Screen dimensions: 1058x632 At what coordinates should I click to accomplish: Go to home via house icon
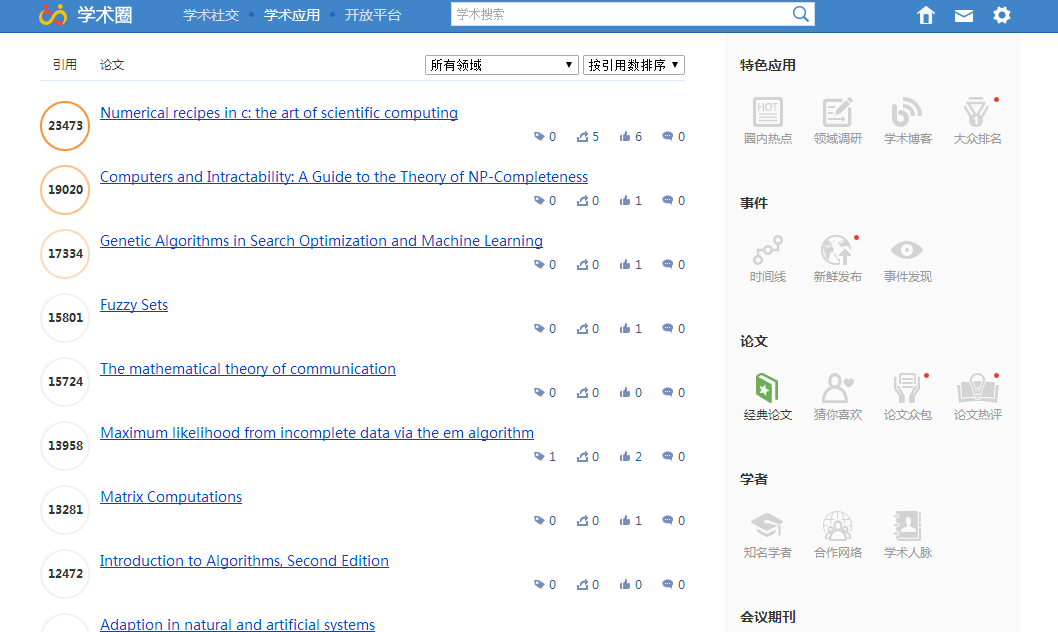[926, 15]
